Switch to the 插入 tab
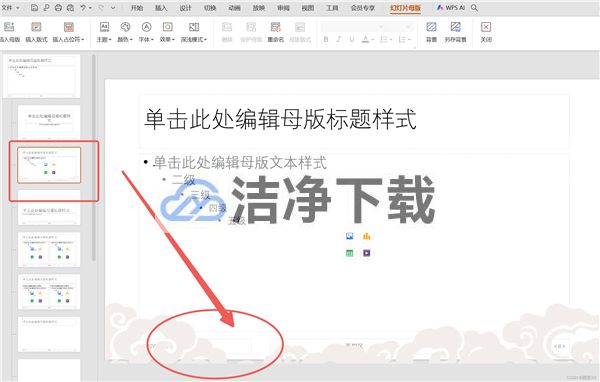The width and height of the screenshot is (600, 382). 161,8
